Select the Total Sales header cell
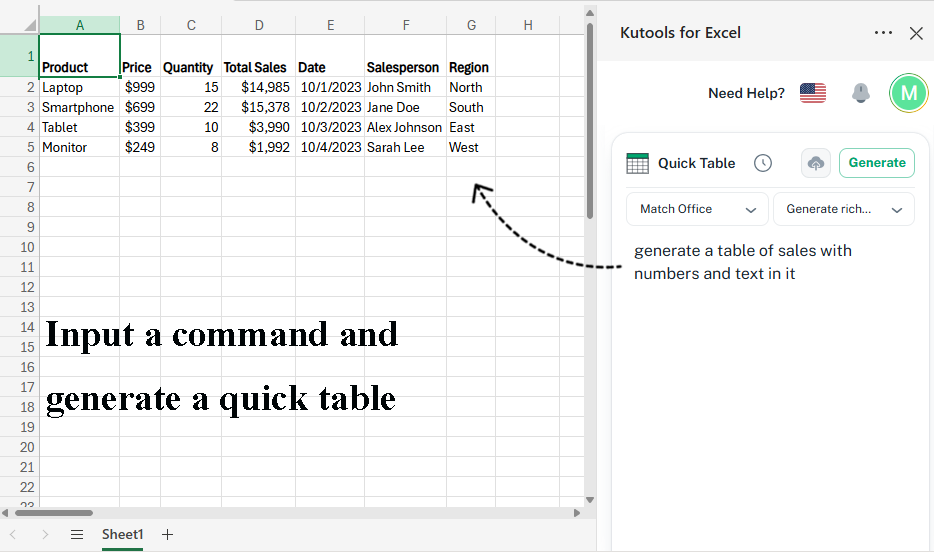Image resolution: width=934 pixels, height=552 pixels. [x=259, y=56]
